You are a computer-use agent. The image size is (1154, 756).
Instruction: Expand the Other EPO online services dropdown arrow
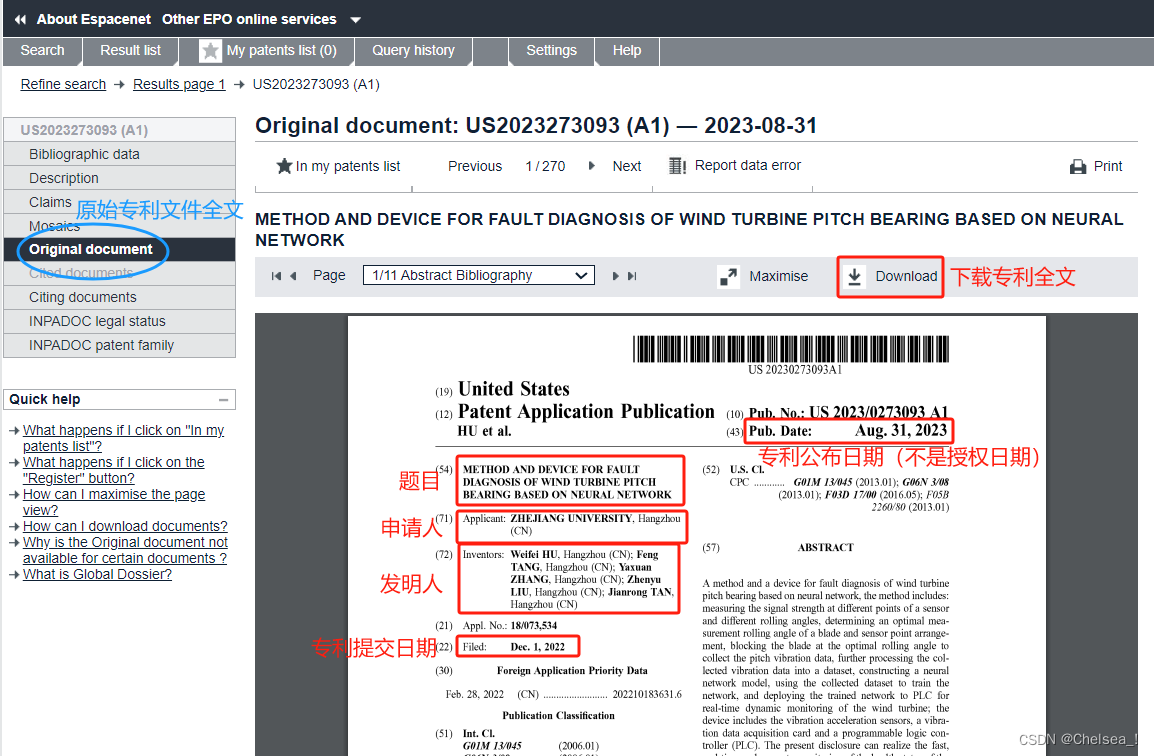pos(355,20)
